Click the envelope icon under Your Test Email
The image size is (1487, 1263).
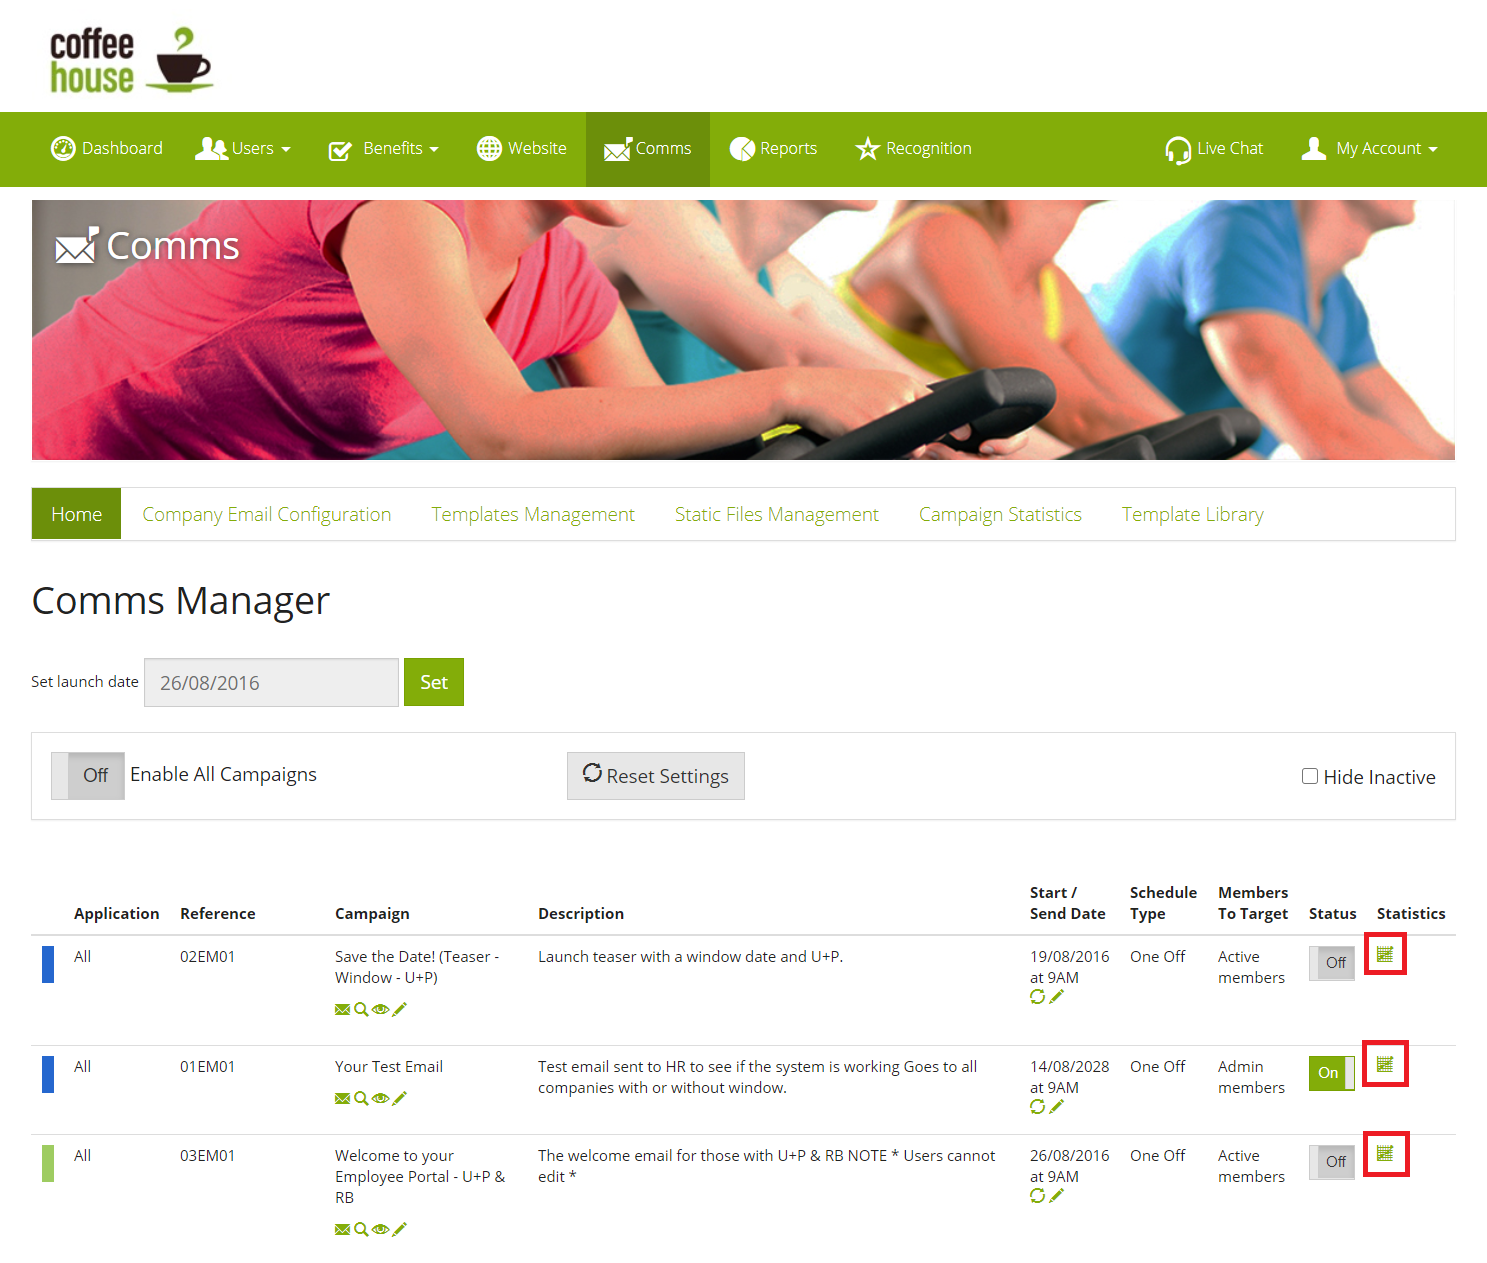tap(343, 1098)
